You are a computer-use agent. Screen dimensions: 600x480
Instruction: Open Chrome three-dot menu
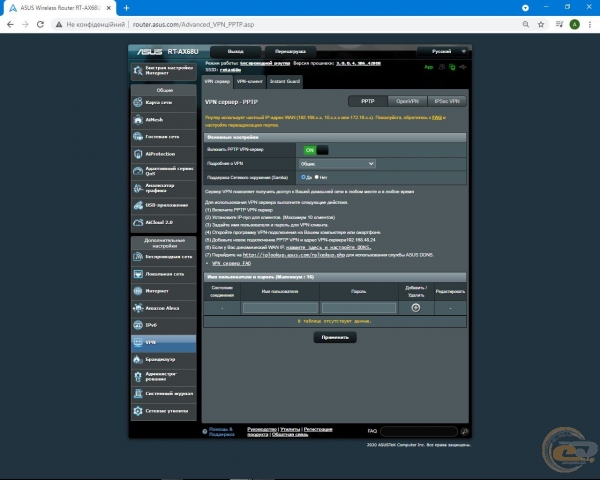coord(590,24)
